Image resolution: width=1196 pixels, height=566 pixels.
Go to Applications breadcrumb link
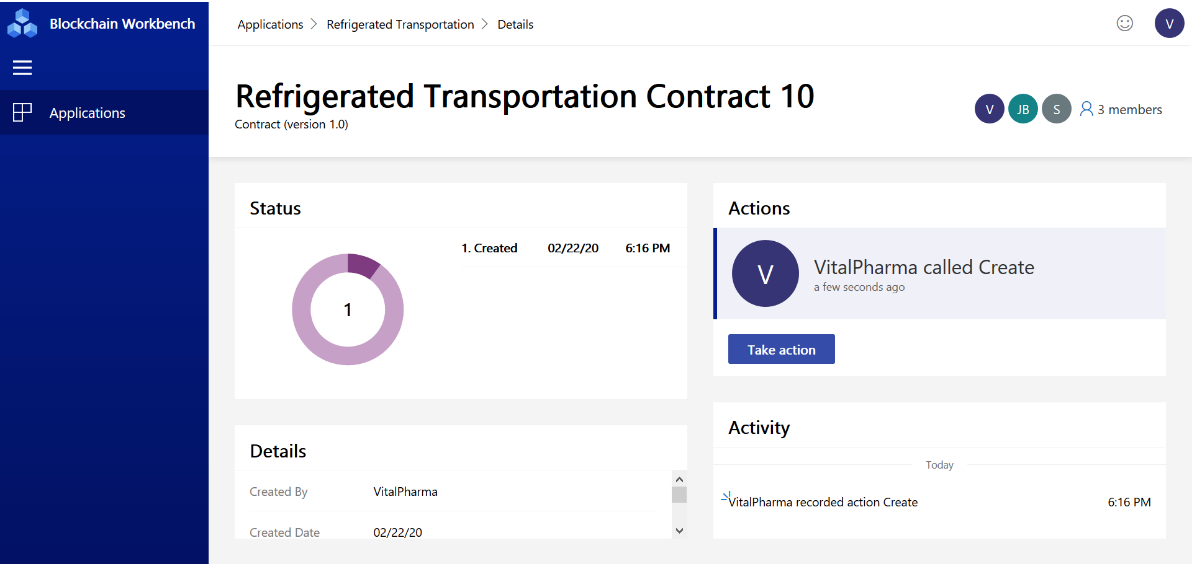[270, 24]
